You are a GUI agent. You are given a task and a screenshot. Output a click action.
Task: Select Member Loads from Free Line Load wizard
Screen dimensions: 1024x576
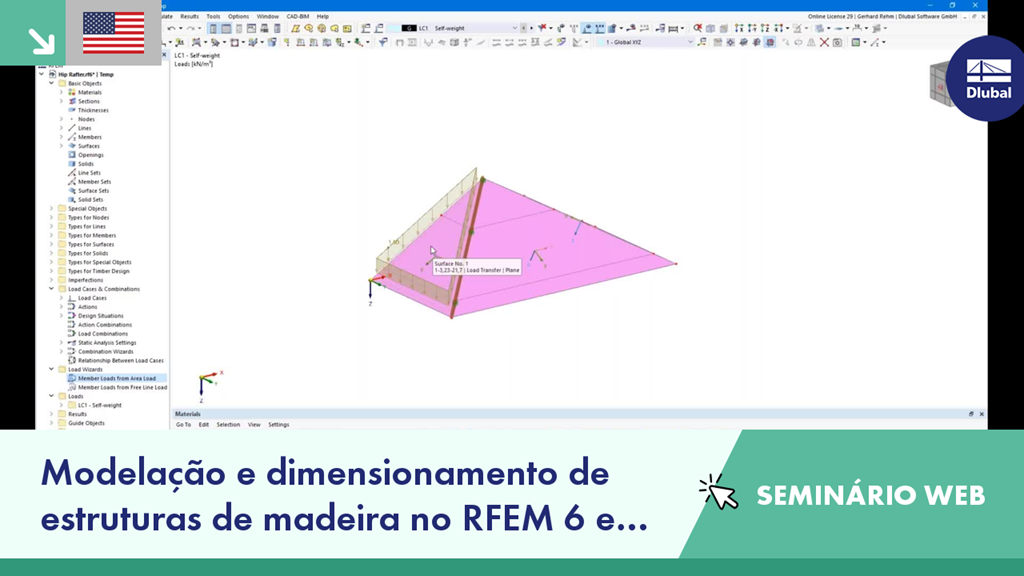(120, 385)
